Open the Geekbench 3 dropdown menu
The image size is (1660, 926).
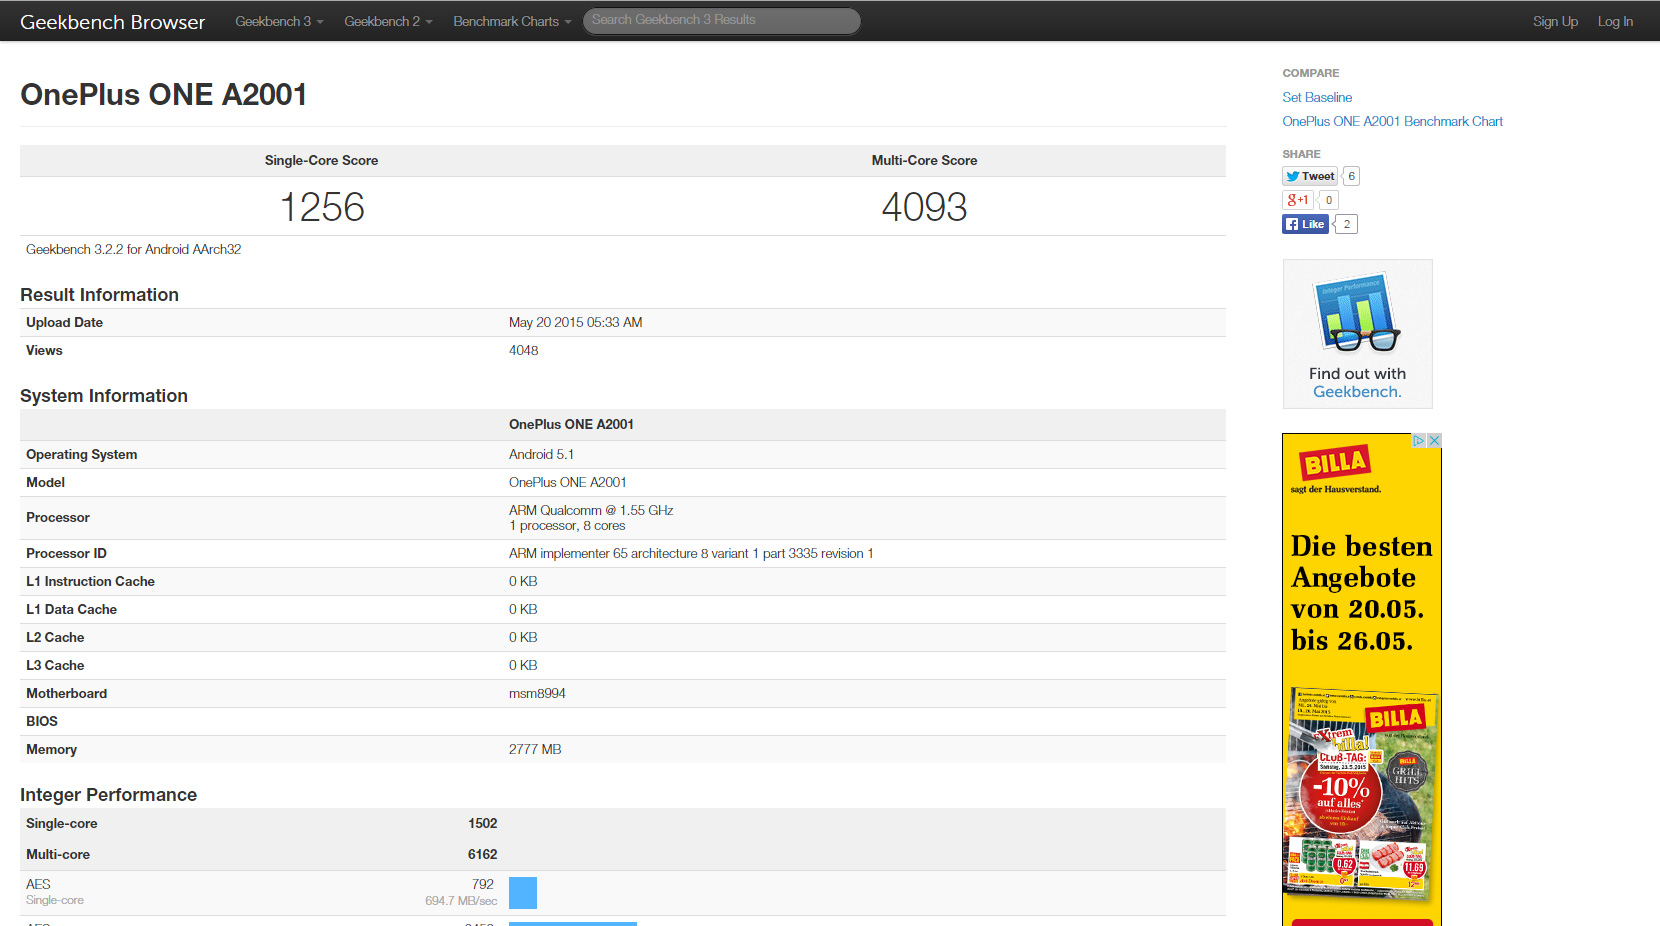point(279,21)
